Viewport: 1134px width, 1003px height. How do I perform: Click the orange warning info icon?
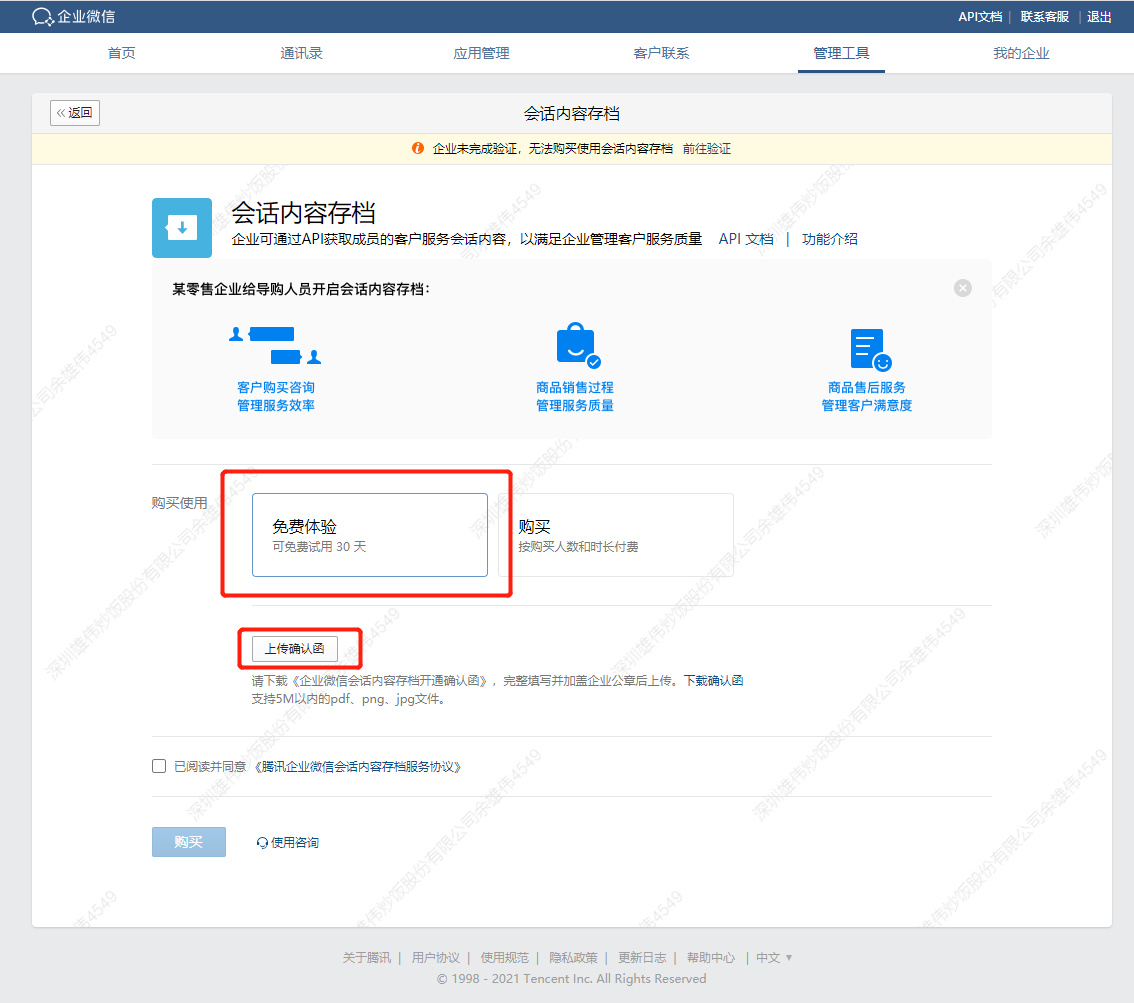(x=417, y=148)
